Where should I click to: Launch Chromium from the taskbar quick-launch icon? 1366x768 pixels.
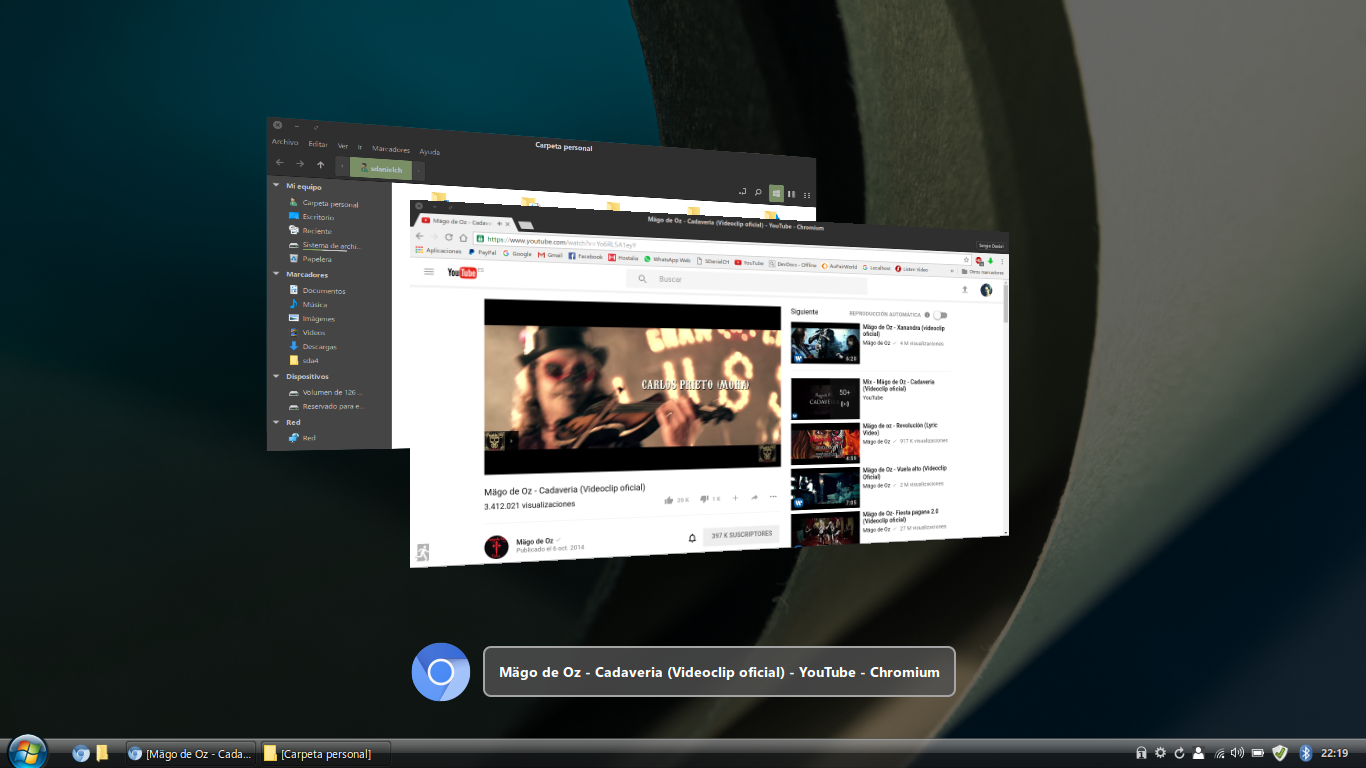click(x=81, y=753)
